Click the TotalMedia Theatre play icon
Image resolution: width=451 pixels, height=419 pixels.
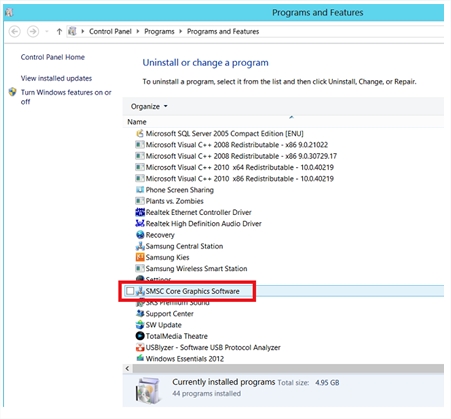pos(140,336)
